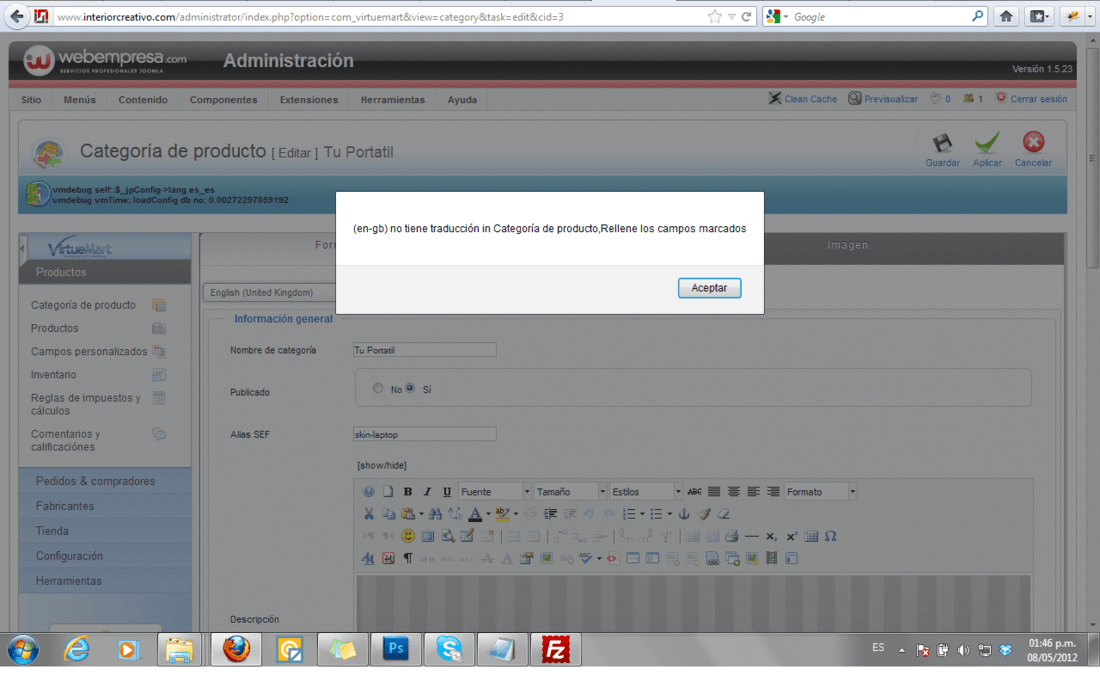Image resolution: width=1100 pixels, height=688 pixels.
Task: Open the Extensiones menu
Action: tap(309, 100)
